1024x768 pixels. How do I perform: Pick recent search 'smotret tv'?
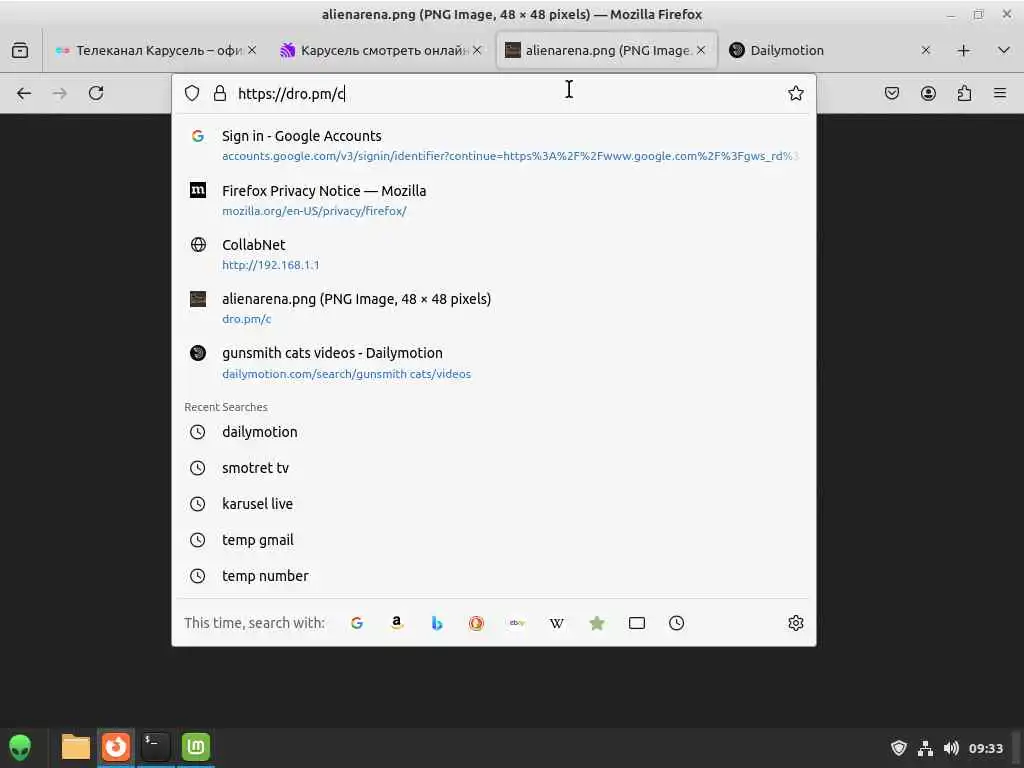494,468
